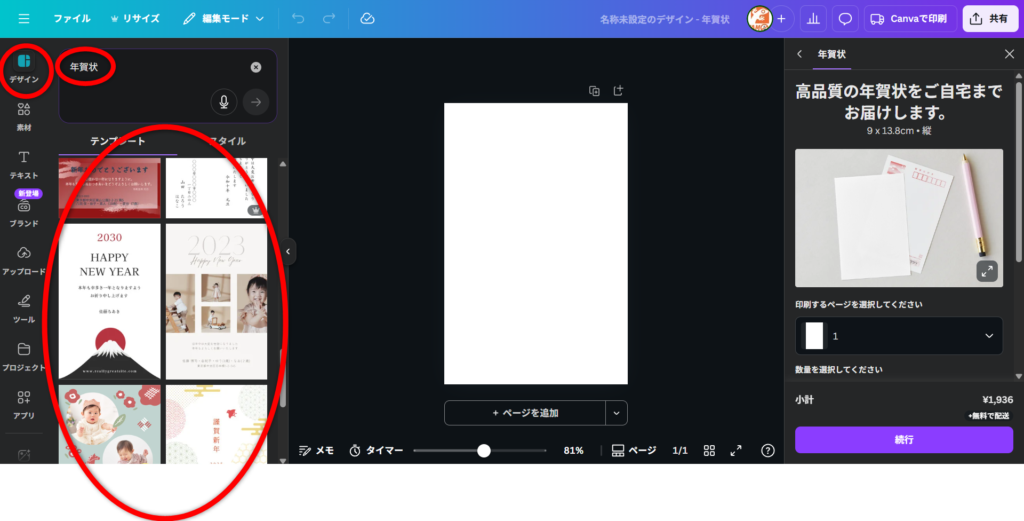
Task: Open the comments speech bubble icon
Action: (x=845, y=19)
